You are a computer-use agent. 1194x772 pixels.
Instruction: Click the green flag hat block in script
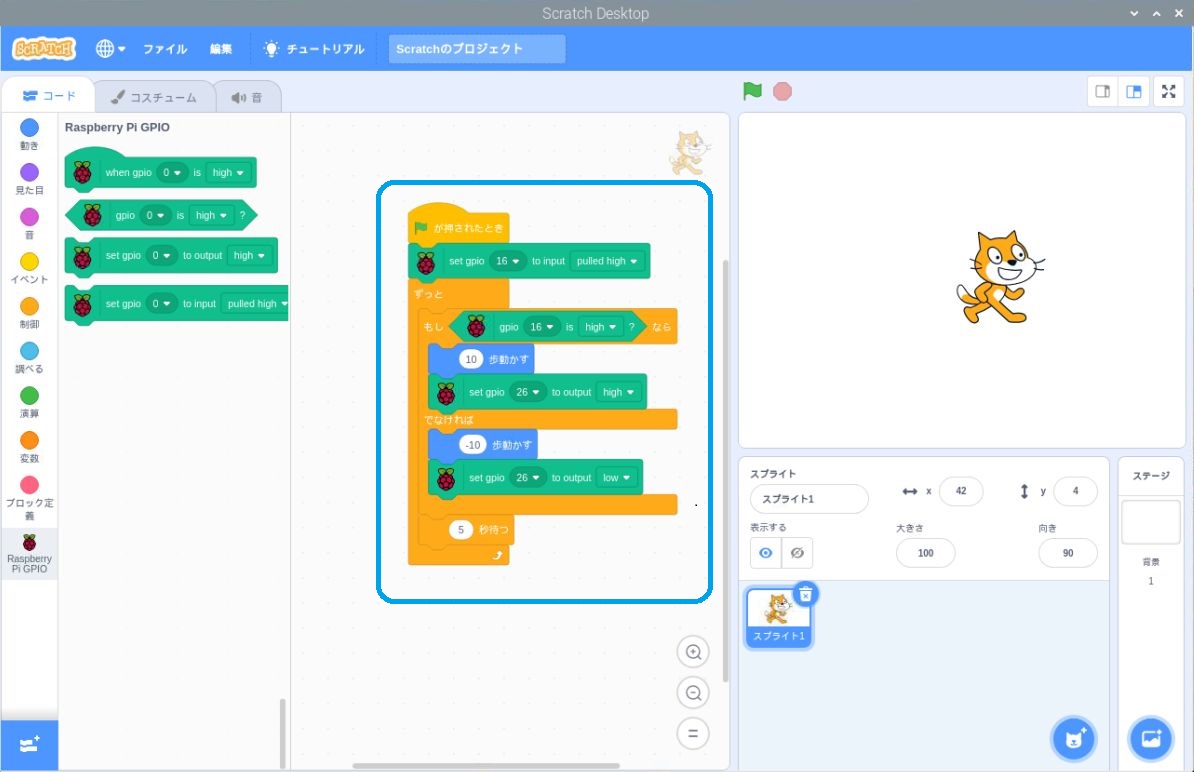458,225
